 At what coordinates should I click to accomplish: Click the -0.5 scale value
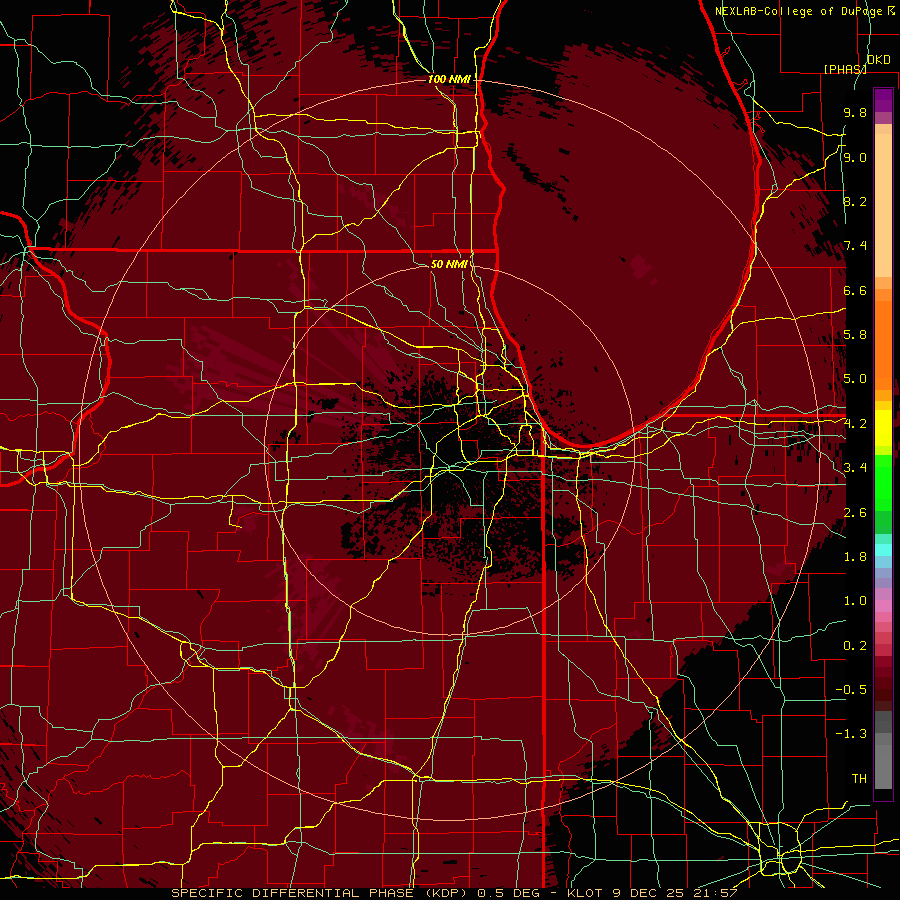851,690
